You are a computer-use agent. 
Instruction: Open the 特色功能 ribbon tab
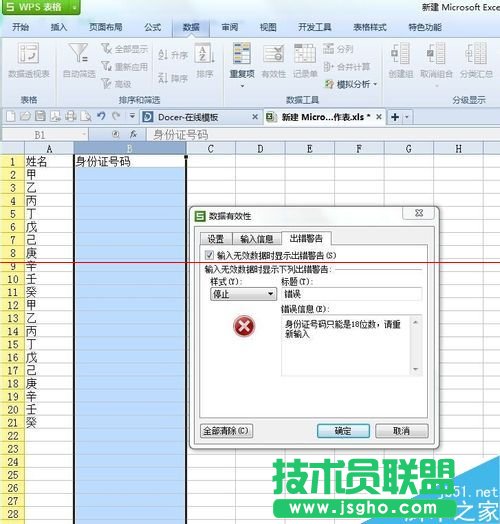[x=425, y=27]
